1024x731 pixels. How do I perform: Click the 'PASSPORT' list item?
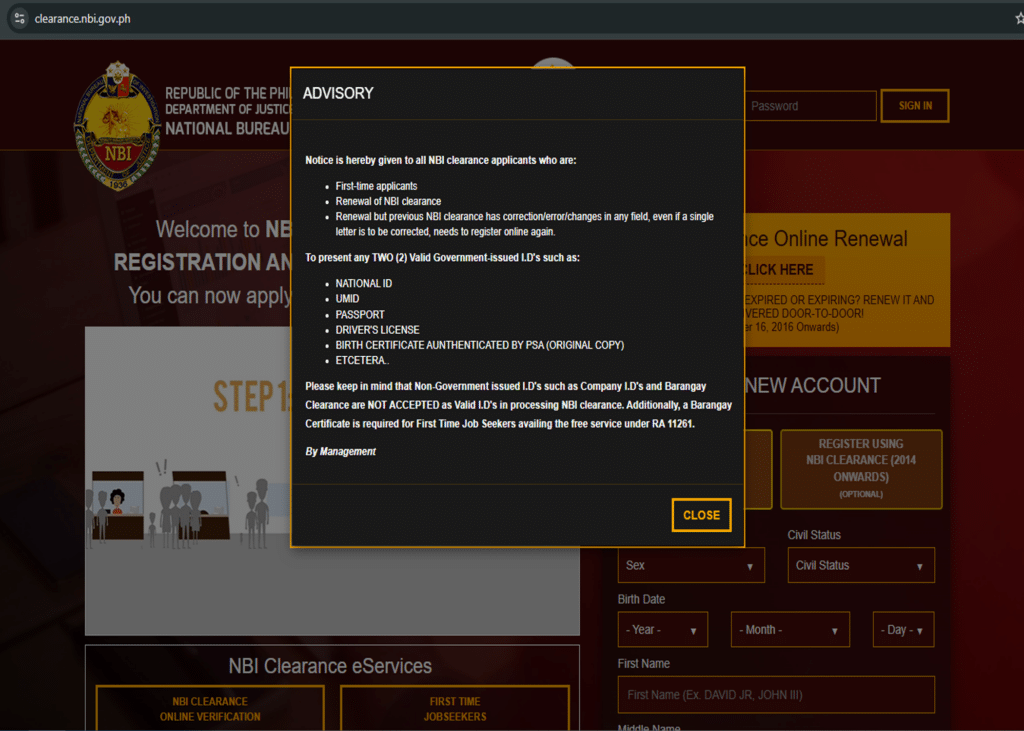click(x=360, y=314)
